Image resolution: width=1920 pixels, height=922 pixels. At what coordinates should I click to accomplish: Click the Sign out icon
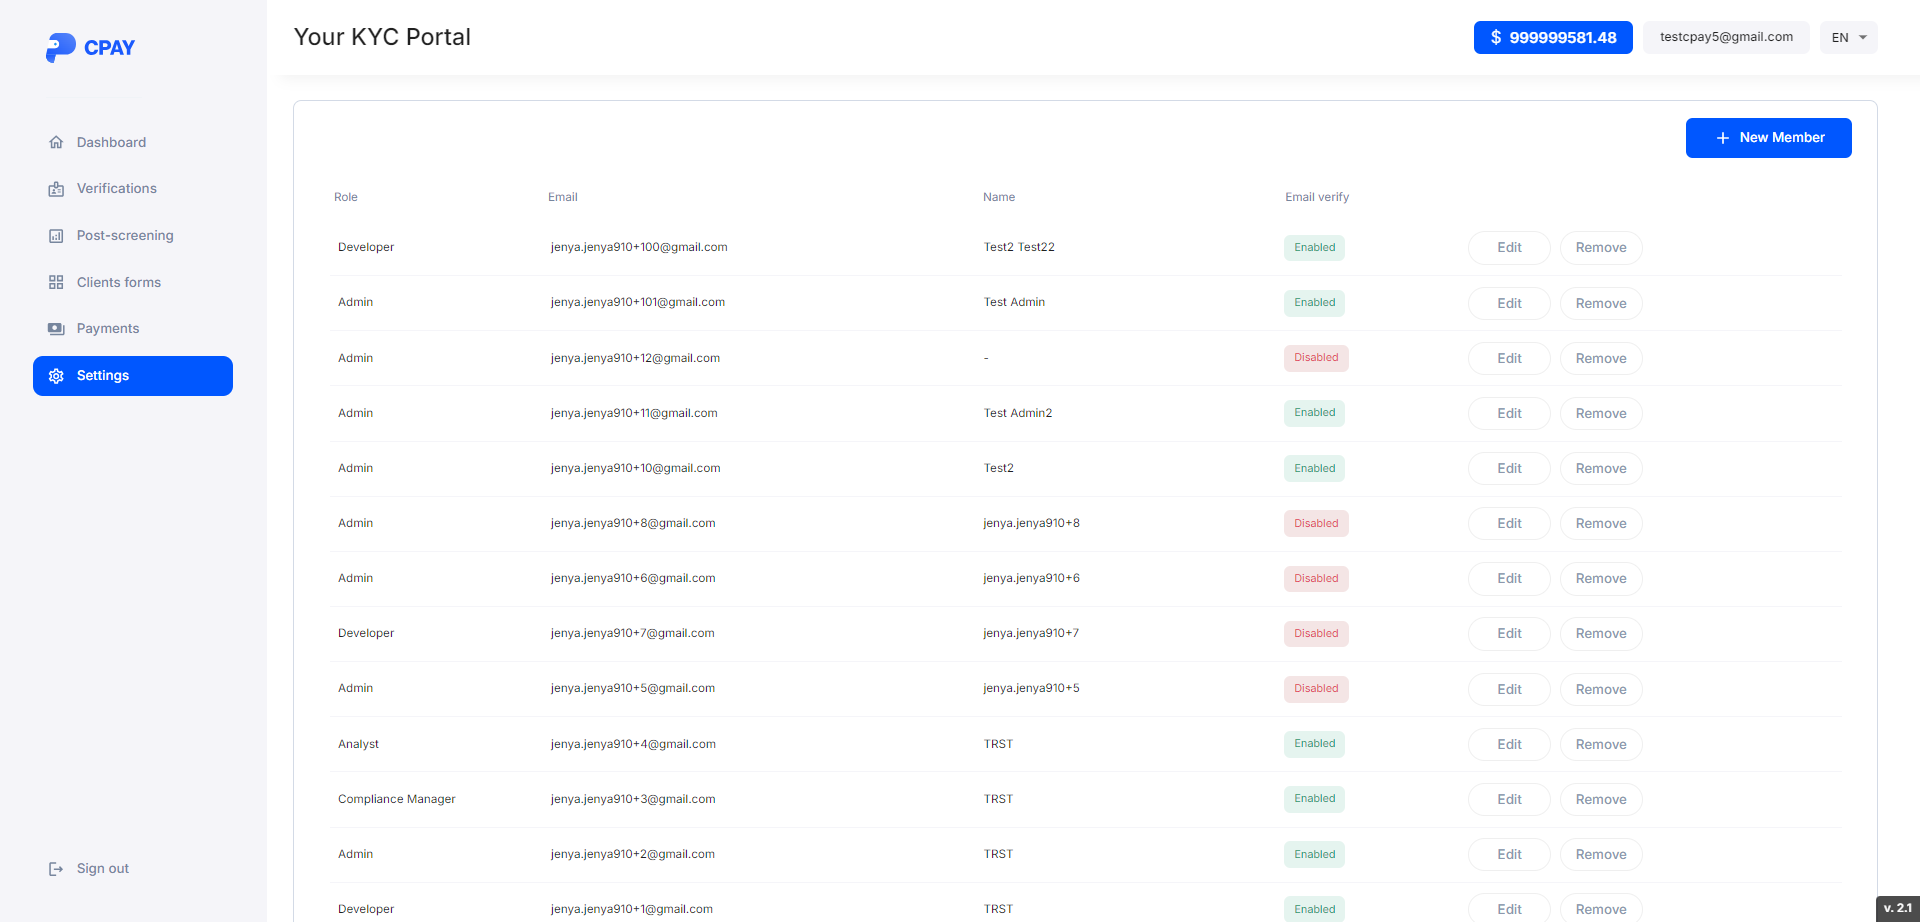pyautogui.click(x=55, y=868)
